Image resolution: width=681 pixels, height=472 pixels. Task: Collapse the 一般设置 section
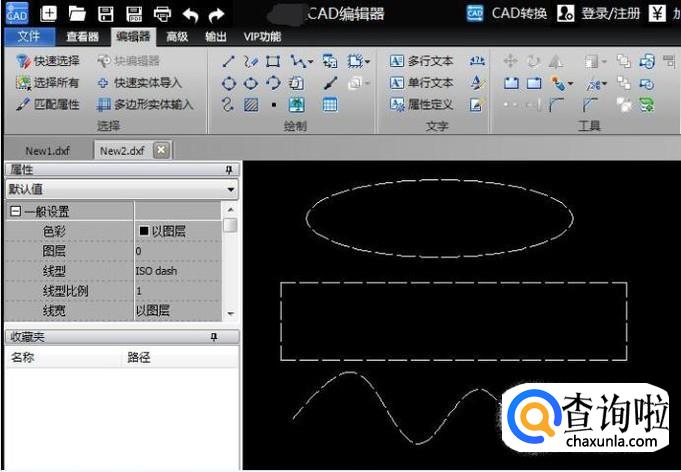[15, 212]
